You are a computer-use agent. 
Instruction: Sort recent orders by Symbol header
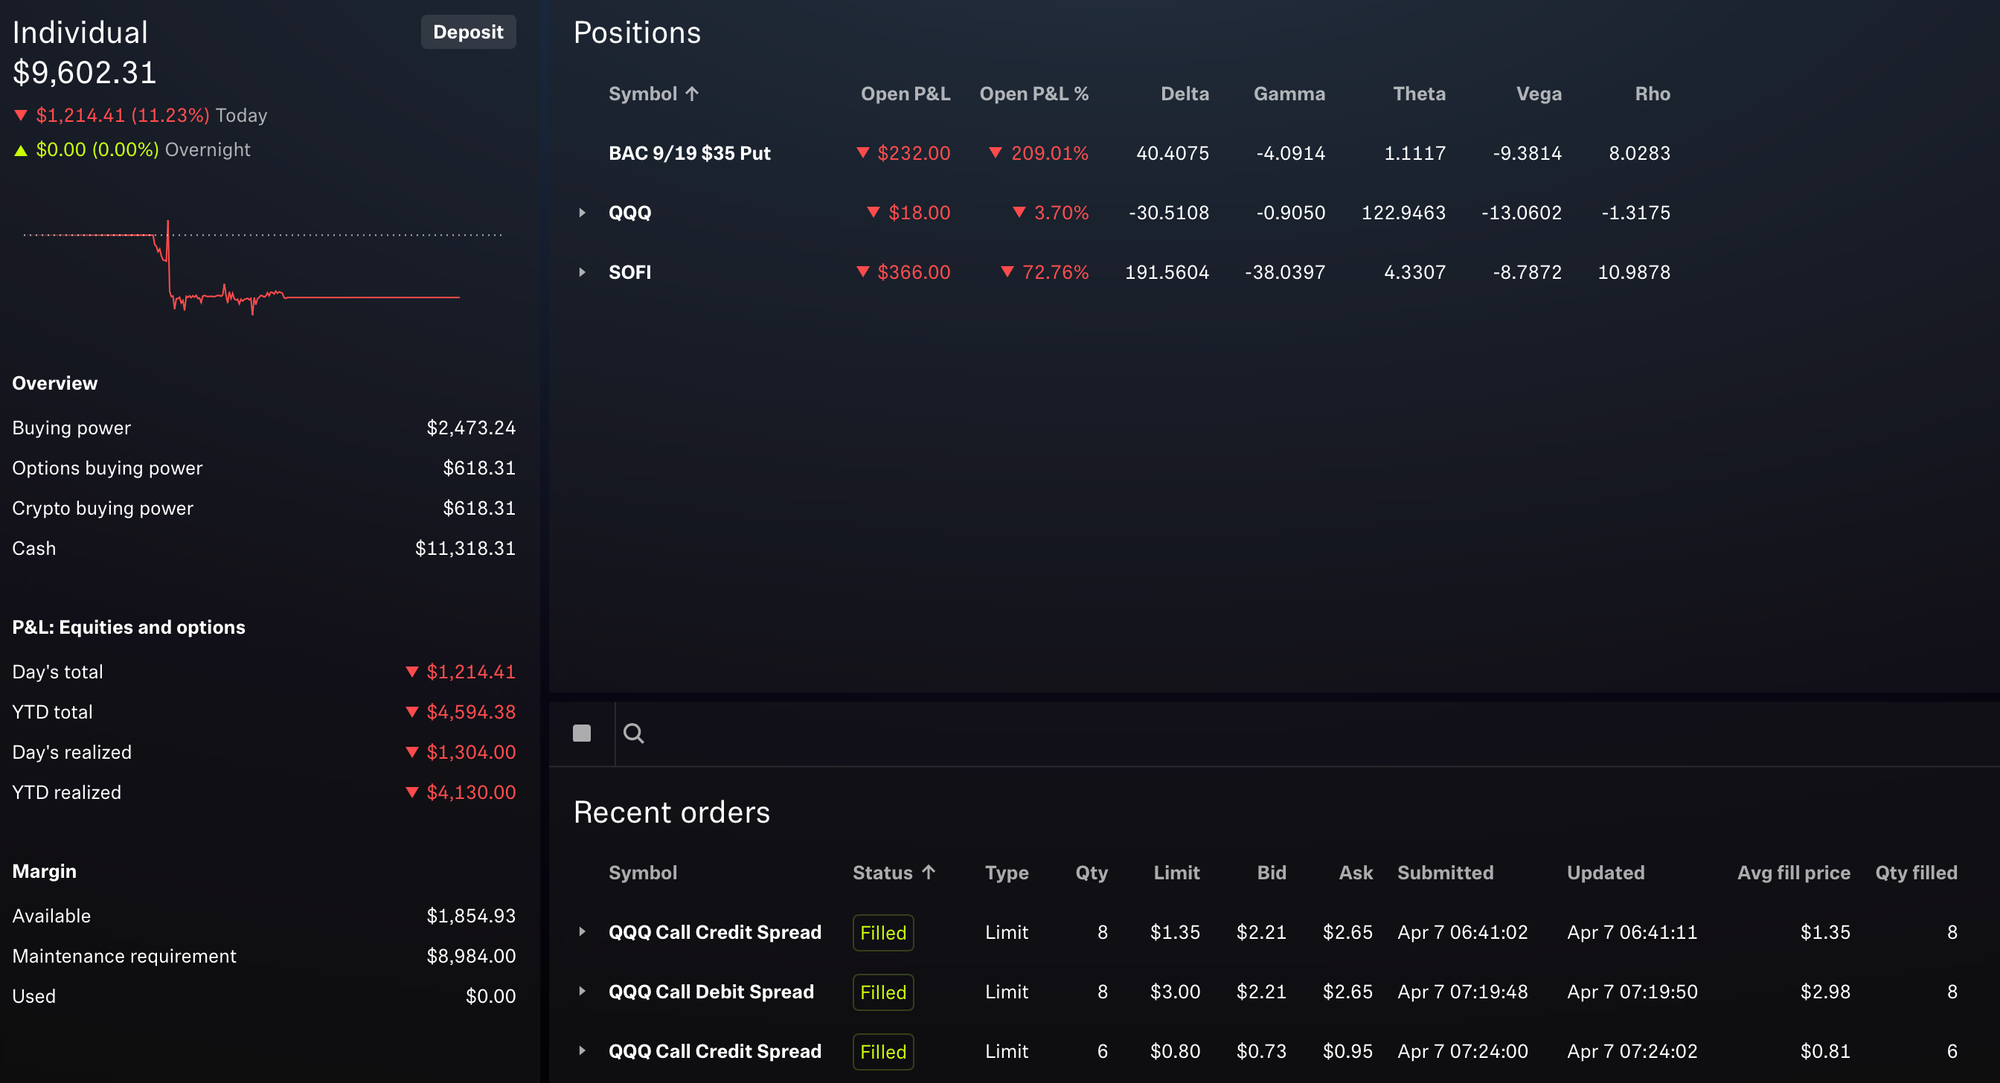coord(643,873)
